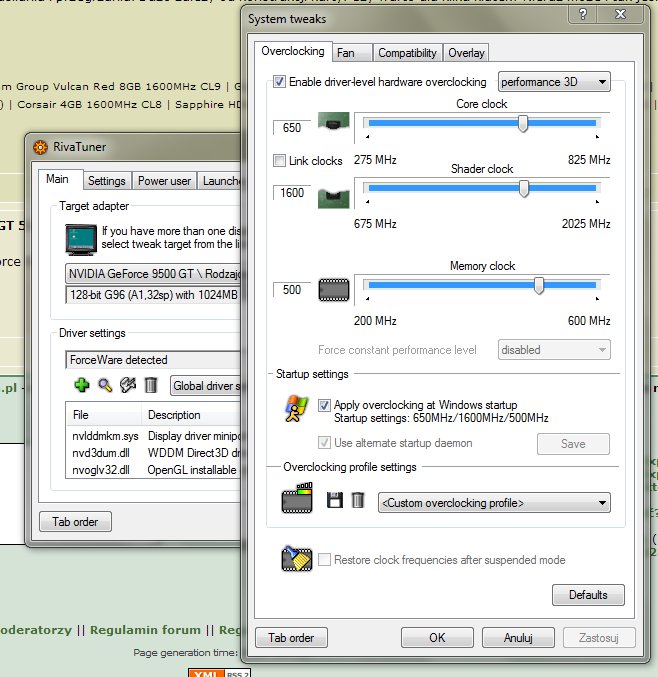
Task: Click Tab order in RivaTuner window
Action: click(75, 522)
